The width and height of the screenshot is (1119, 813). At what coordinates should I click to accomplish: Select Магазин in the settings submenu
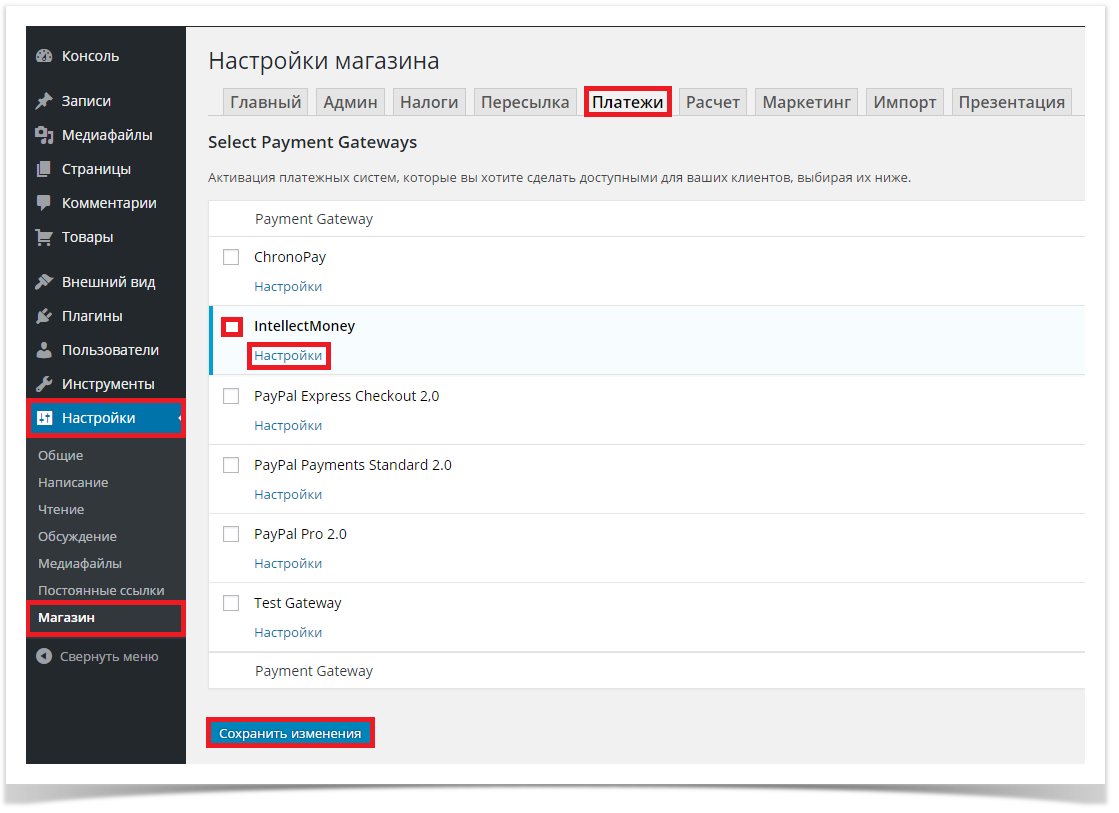[x=67, y=618]
